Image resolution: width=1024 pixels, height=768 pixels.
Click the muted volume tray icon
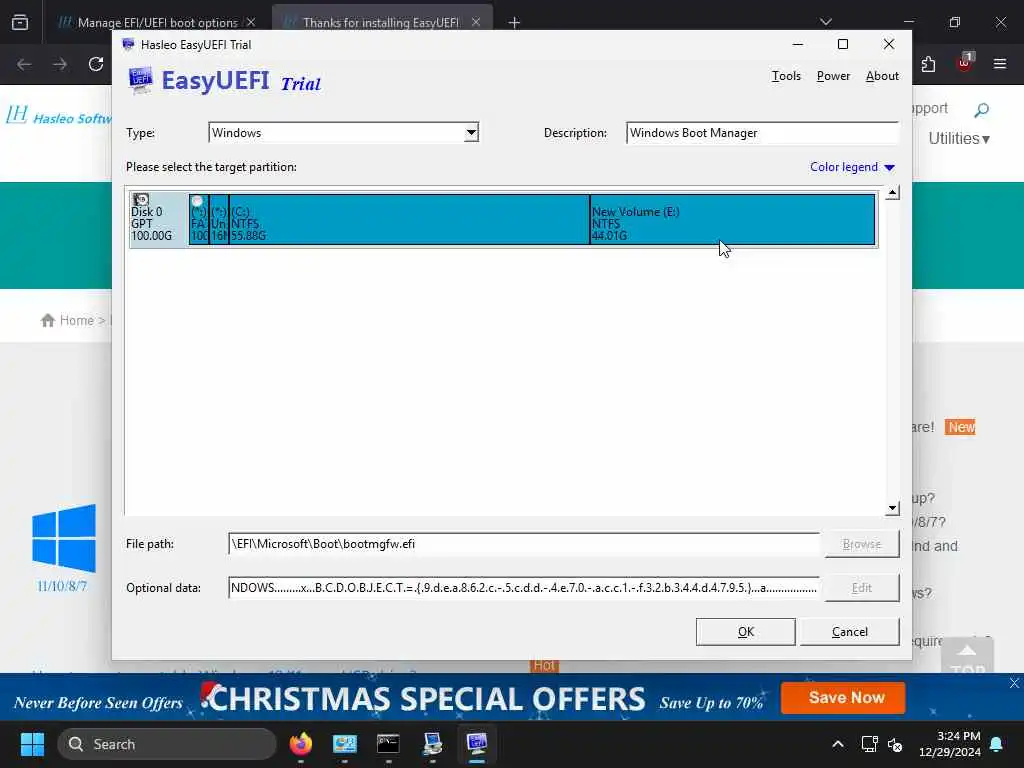[895, 744]
